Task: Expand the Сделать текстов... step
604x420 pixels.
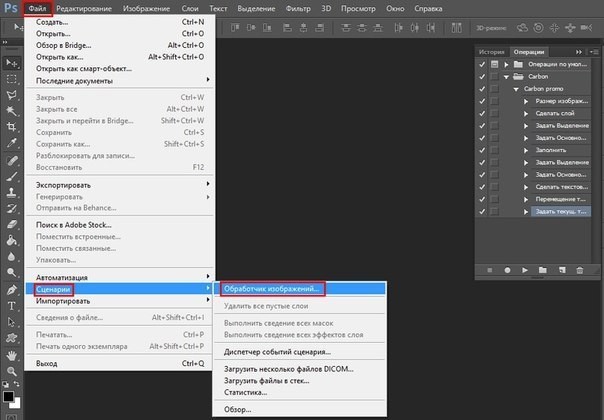Action: click(526, 187)
